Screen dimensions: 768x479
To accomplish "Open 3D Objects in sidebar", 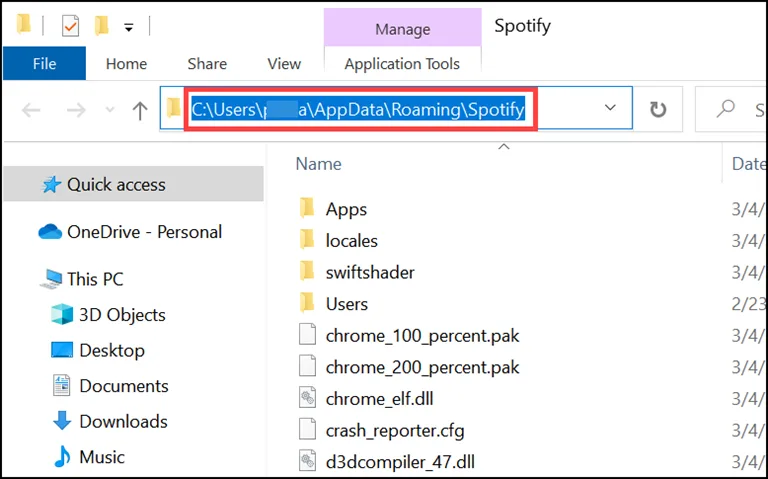I will pyautogui.click(x=122, y=314).
